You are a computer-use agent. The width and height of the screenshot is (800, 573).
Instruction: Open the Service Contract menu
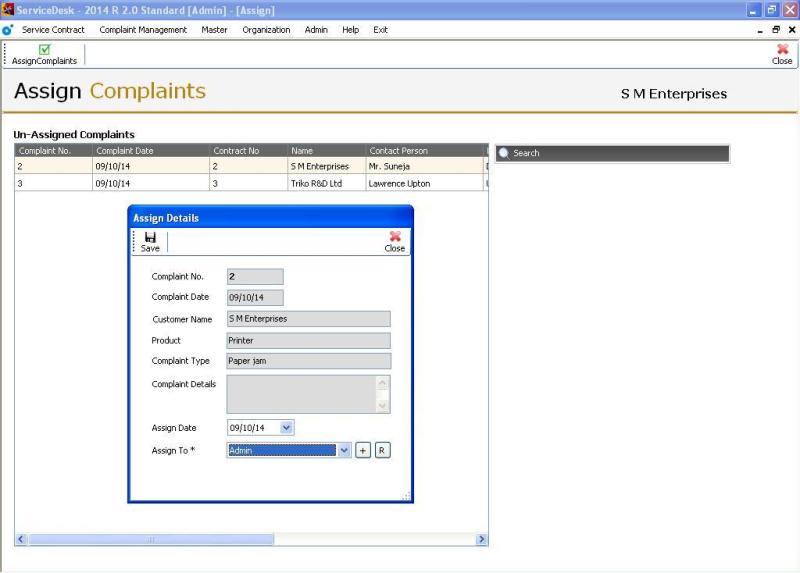click(53, 30)
